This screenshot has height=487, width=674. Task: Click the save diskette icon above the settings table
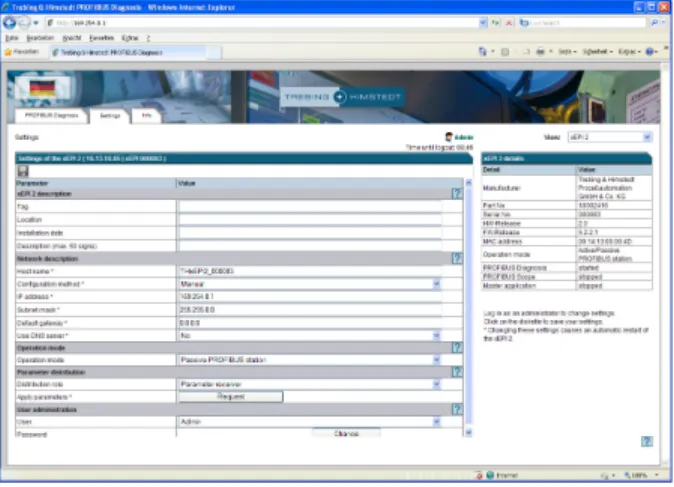pyautogui.click(x=23, y=171)
